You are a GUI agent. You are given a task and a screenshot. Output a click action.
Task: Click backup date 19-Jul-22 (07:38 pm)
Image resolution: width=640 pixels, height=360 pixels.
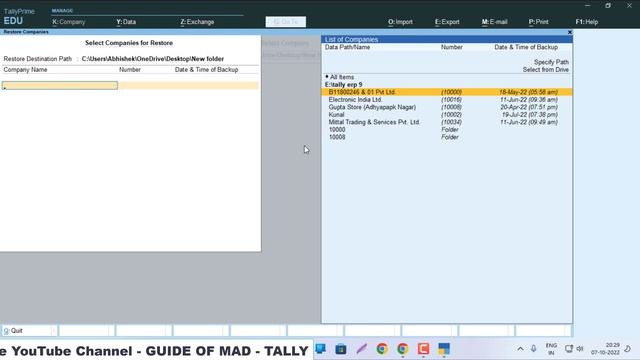(x=529, y=115)
